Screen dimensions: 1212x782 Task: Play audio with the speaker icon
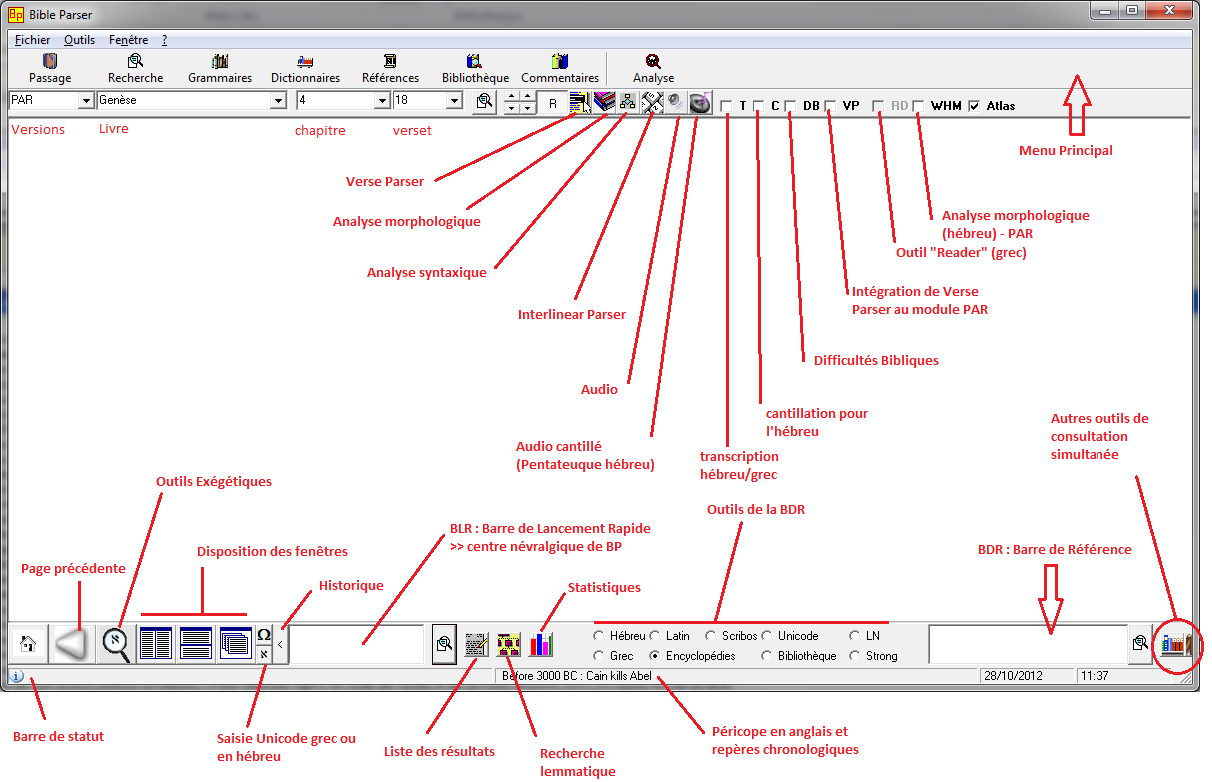675,101
